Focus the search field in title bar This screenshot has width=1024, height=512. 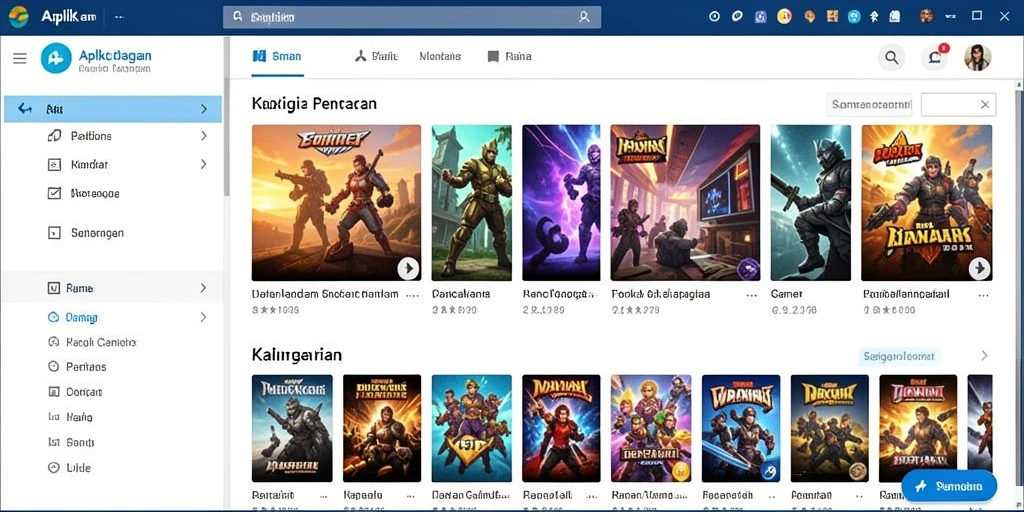pos(411,17)
